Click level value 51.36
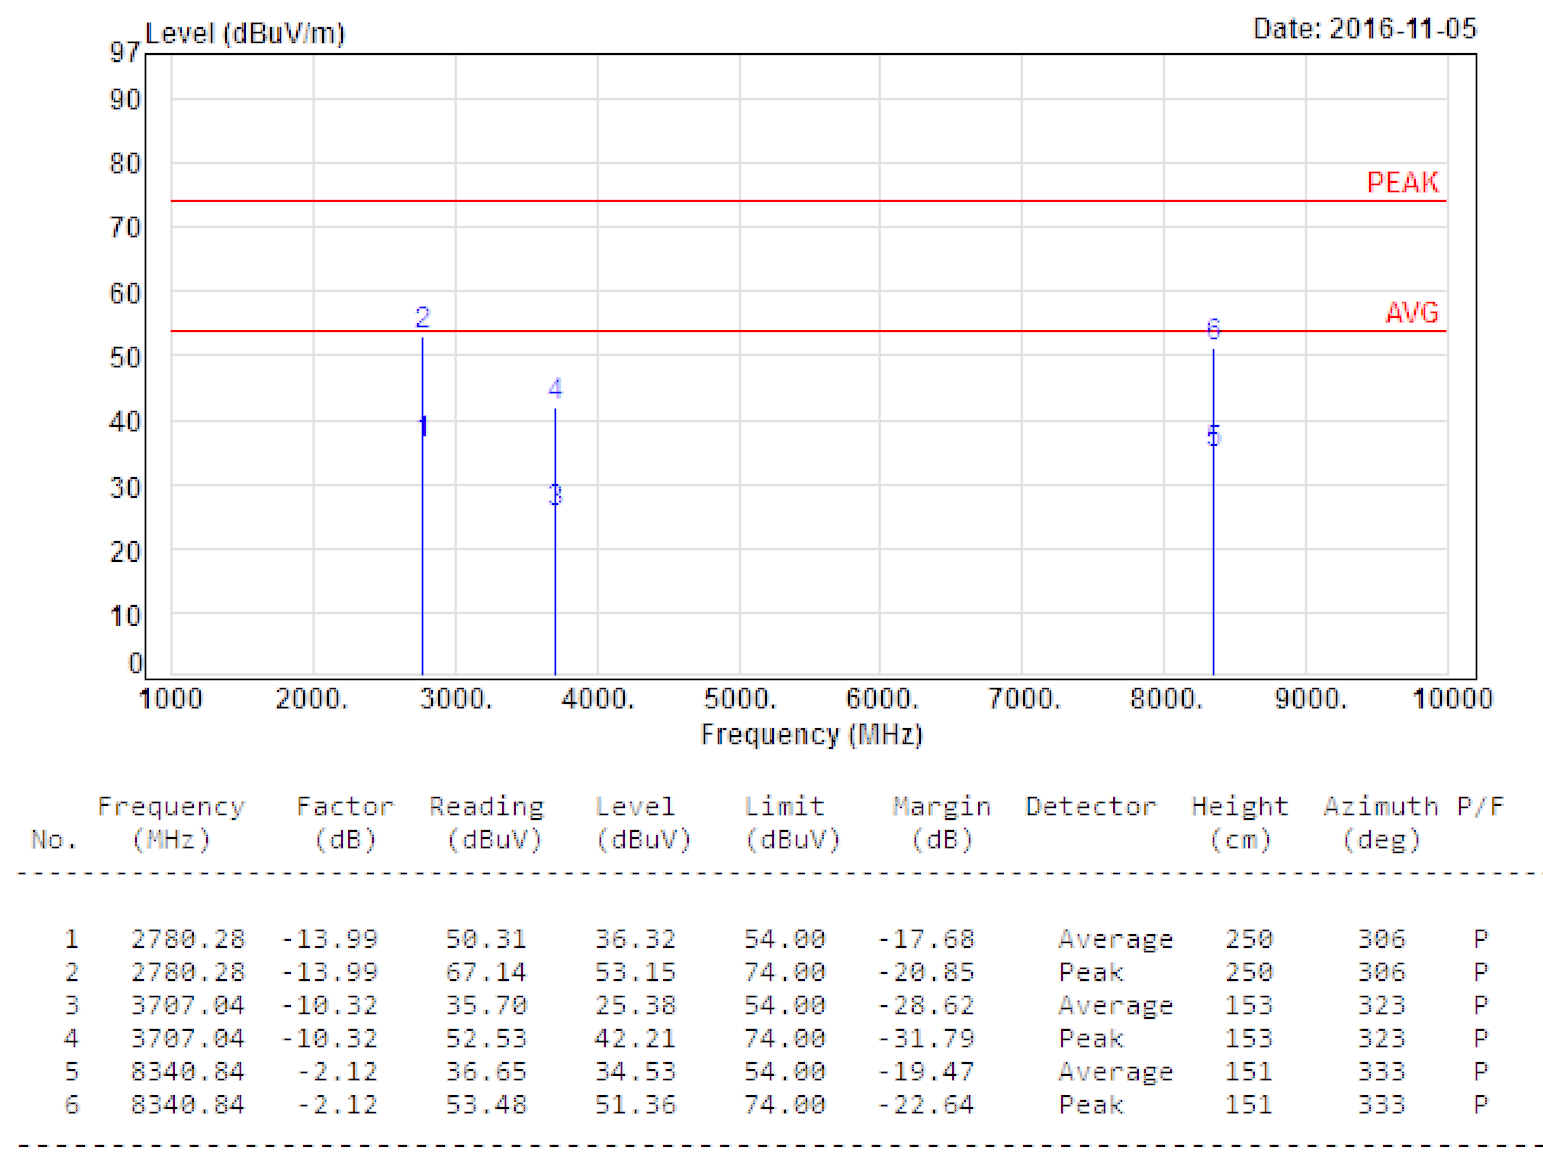 (x=635, y=1104)
